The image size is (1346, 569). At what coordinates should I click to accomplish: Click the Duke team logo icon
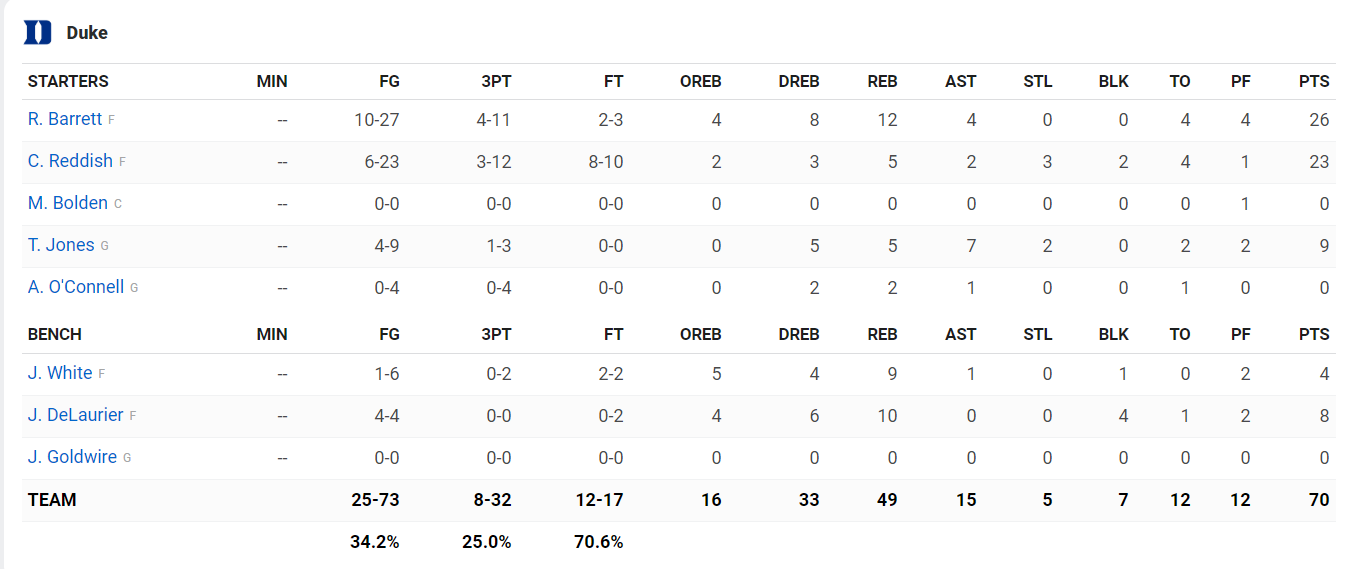[37, 33]
